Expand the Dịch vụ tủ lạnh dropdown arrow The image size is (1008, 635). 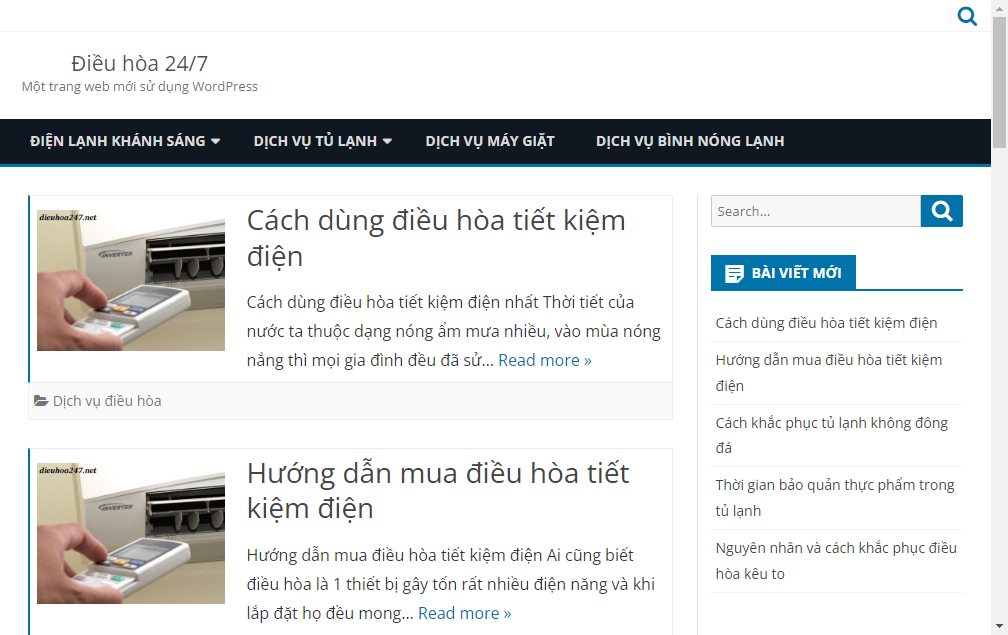[387, 141]
